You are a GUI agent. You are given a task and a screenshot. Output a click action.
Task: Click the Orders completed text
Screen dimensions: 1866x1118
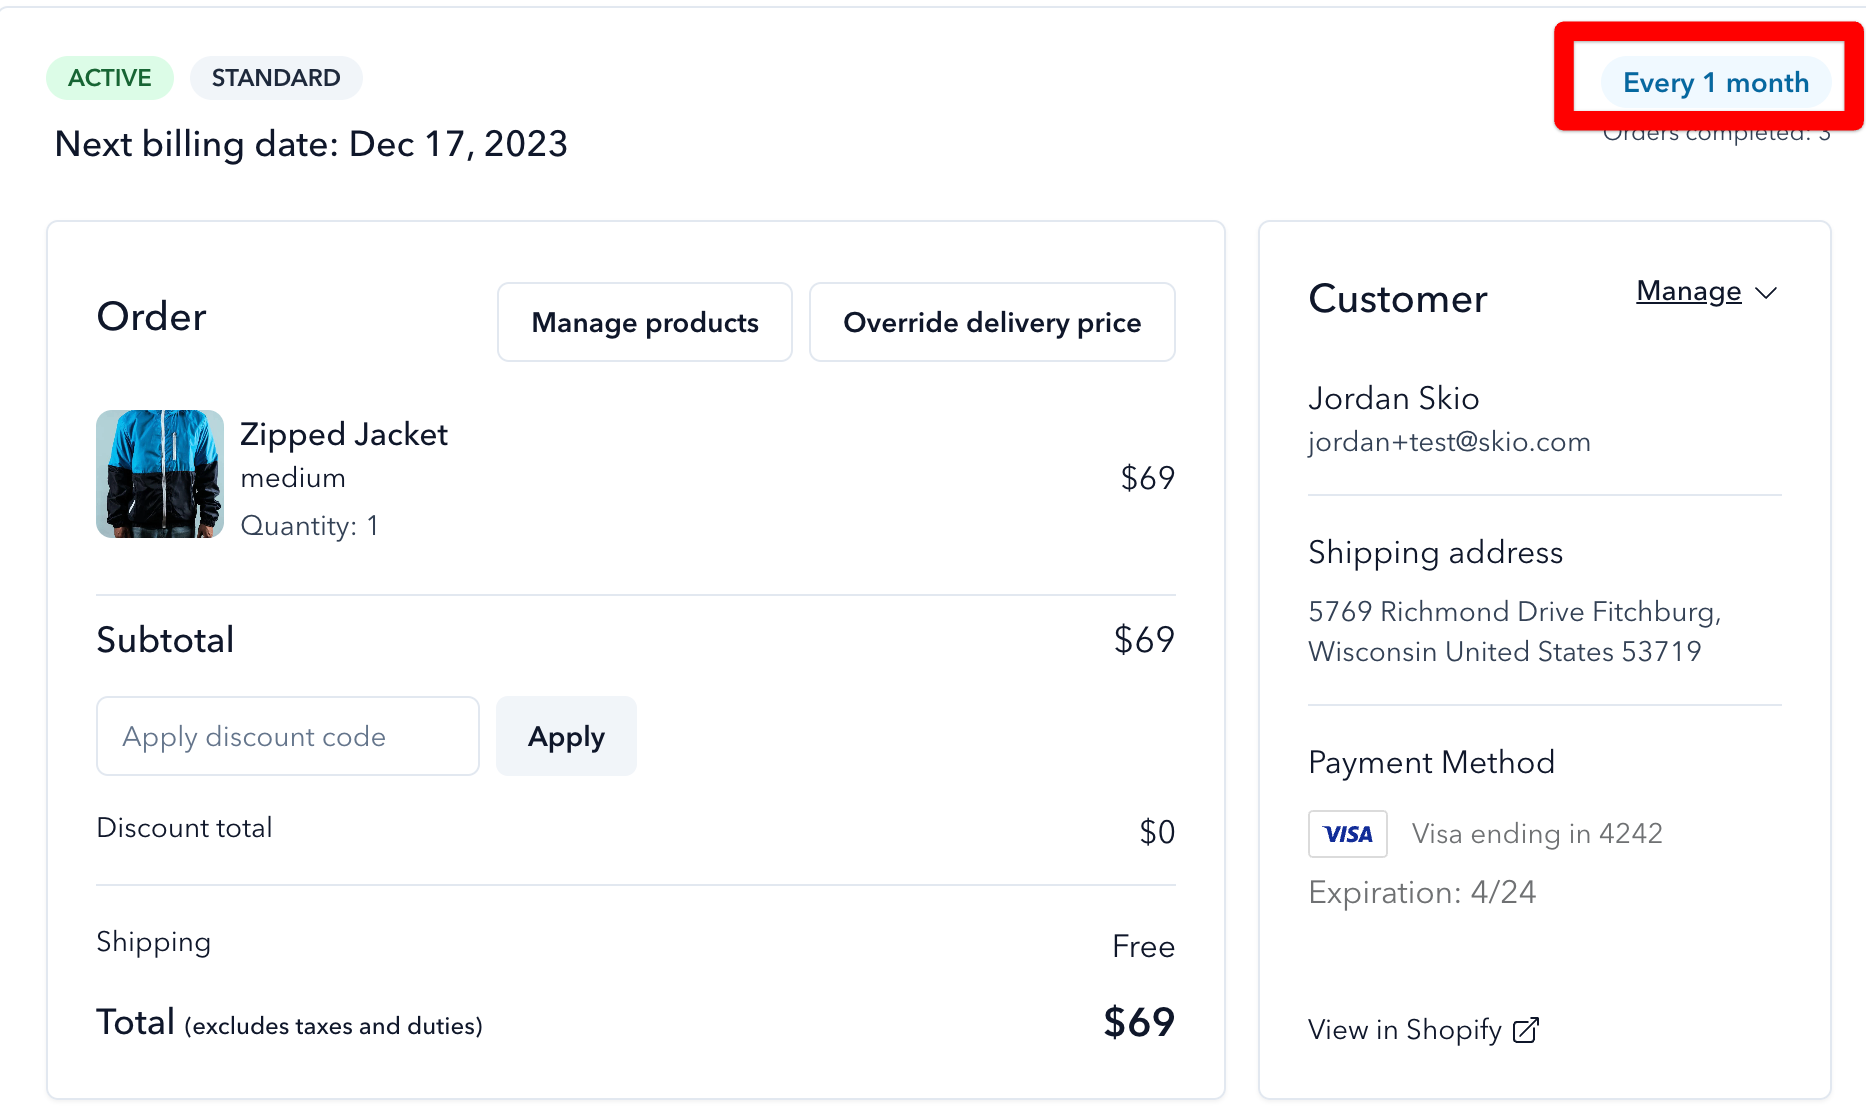(x=1716, y=134)
